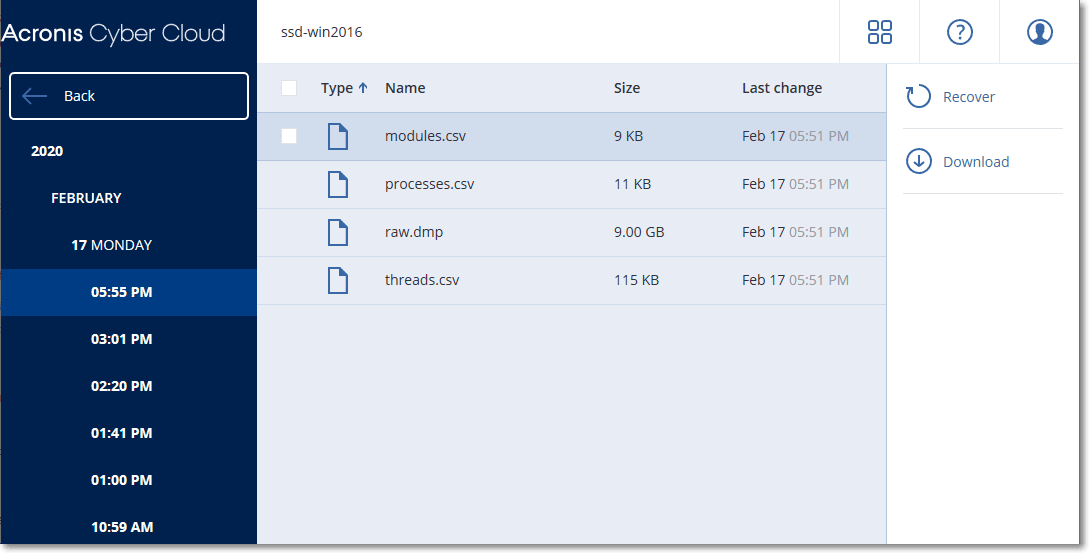Open the 10:59 AM recovery point
The height and width of the screenshot is (553, 1089).
(121, 527)
